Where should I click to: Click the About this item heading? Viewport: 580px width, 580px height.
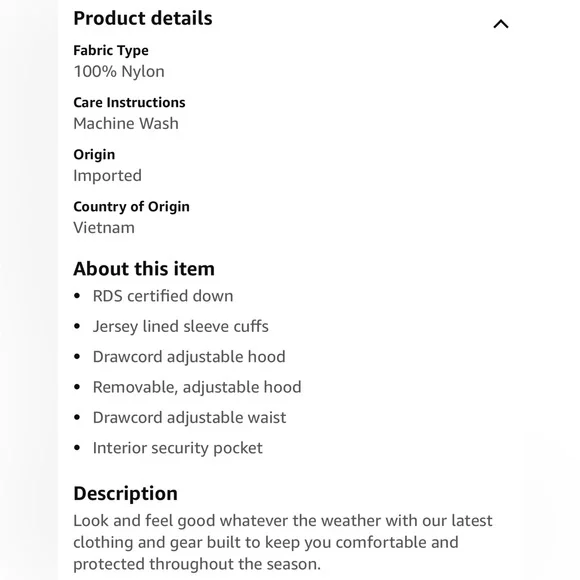(x=144, y=269)
